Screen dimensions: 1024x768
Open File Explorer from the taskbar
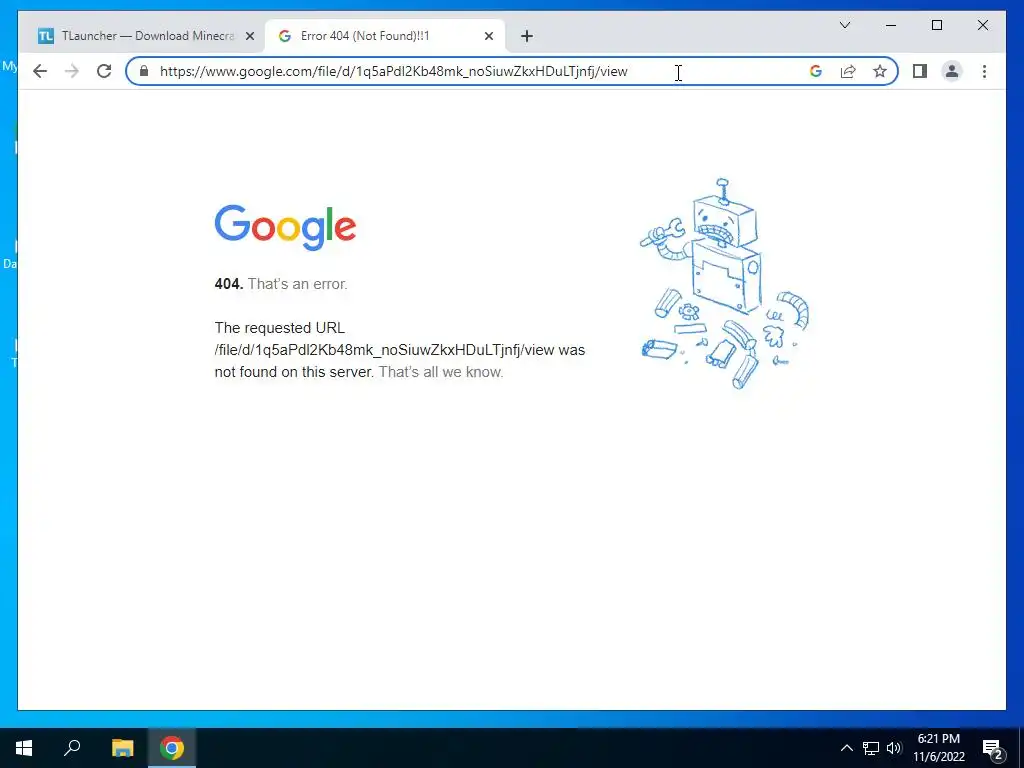coord(122,748)
